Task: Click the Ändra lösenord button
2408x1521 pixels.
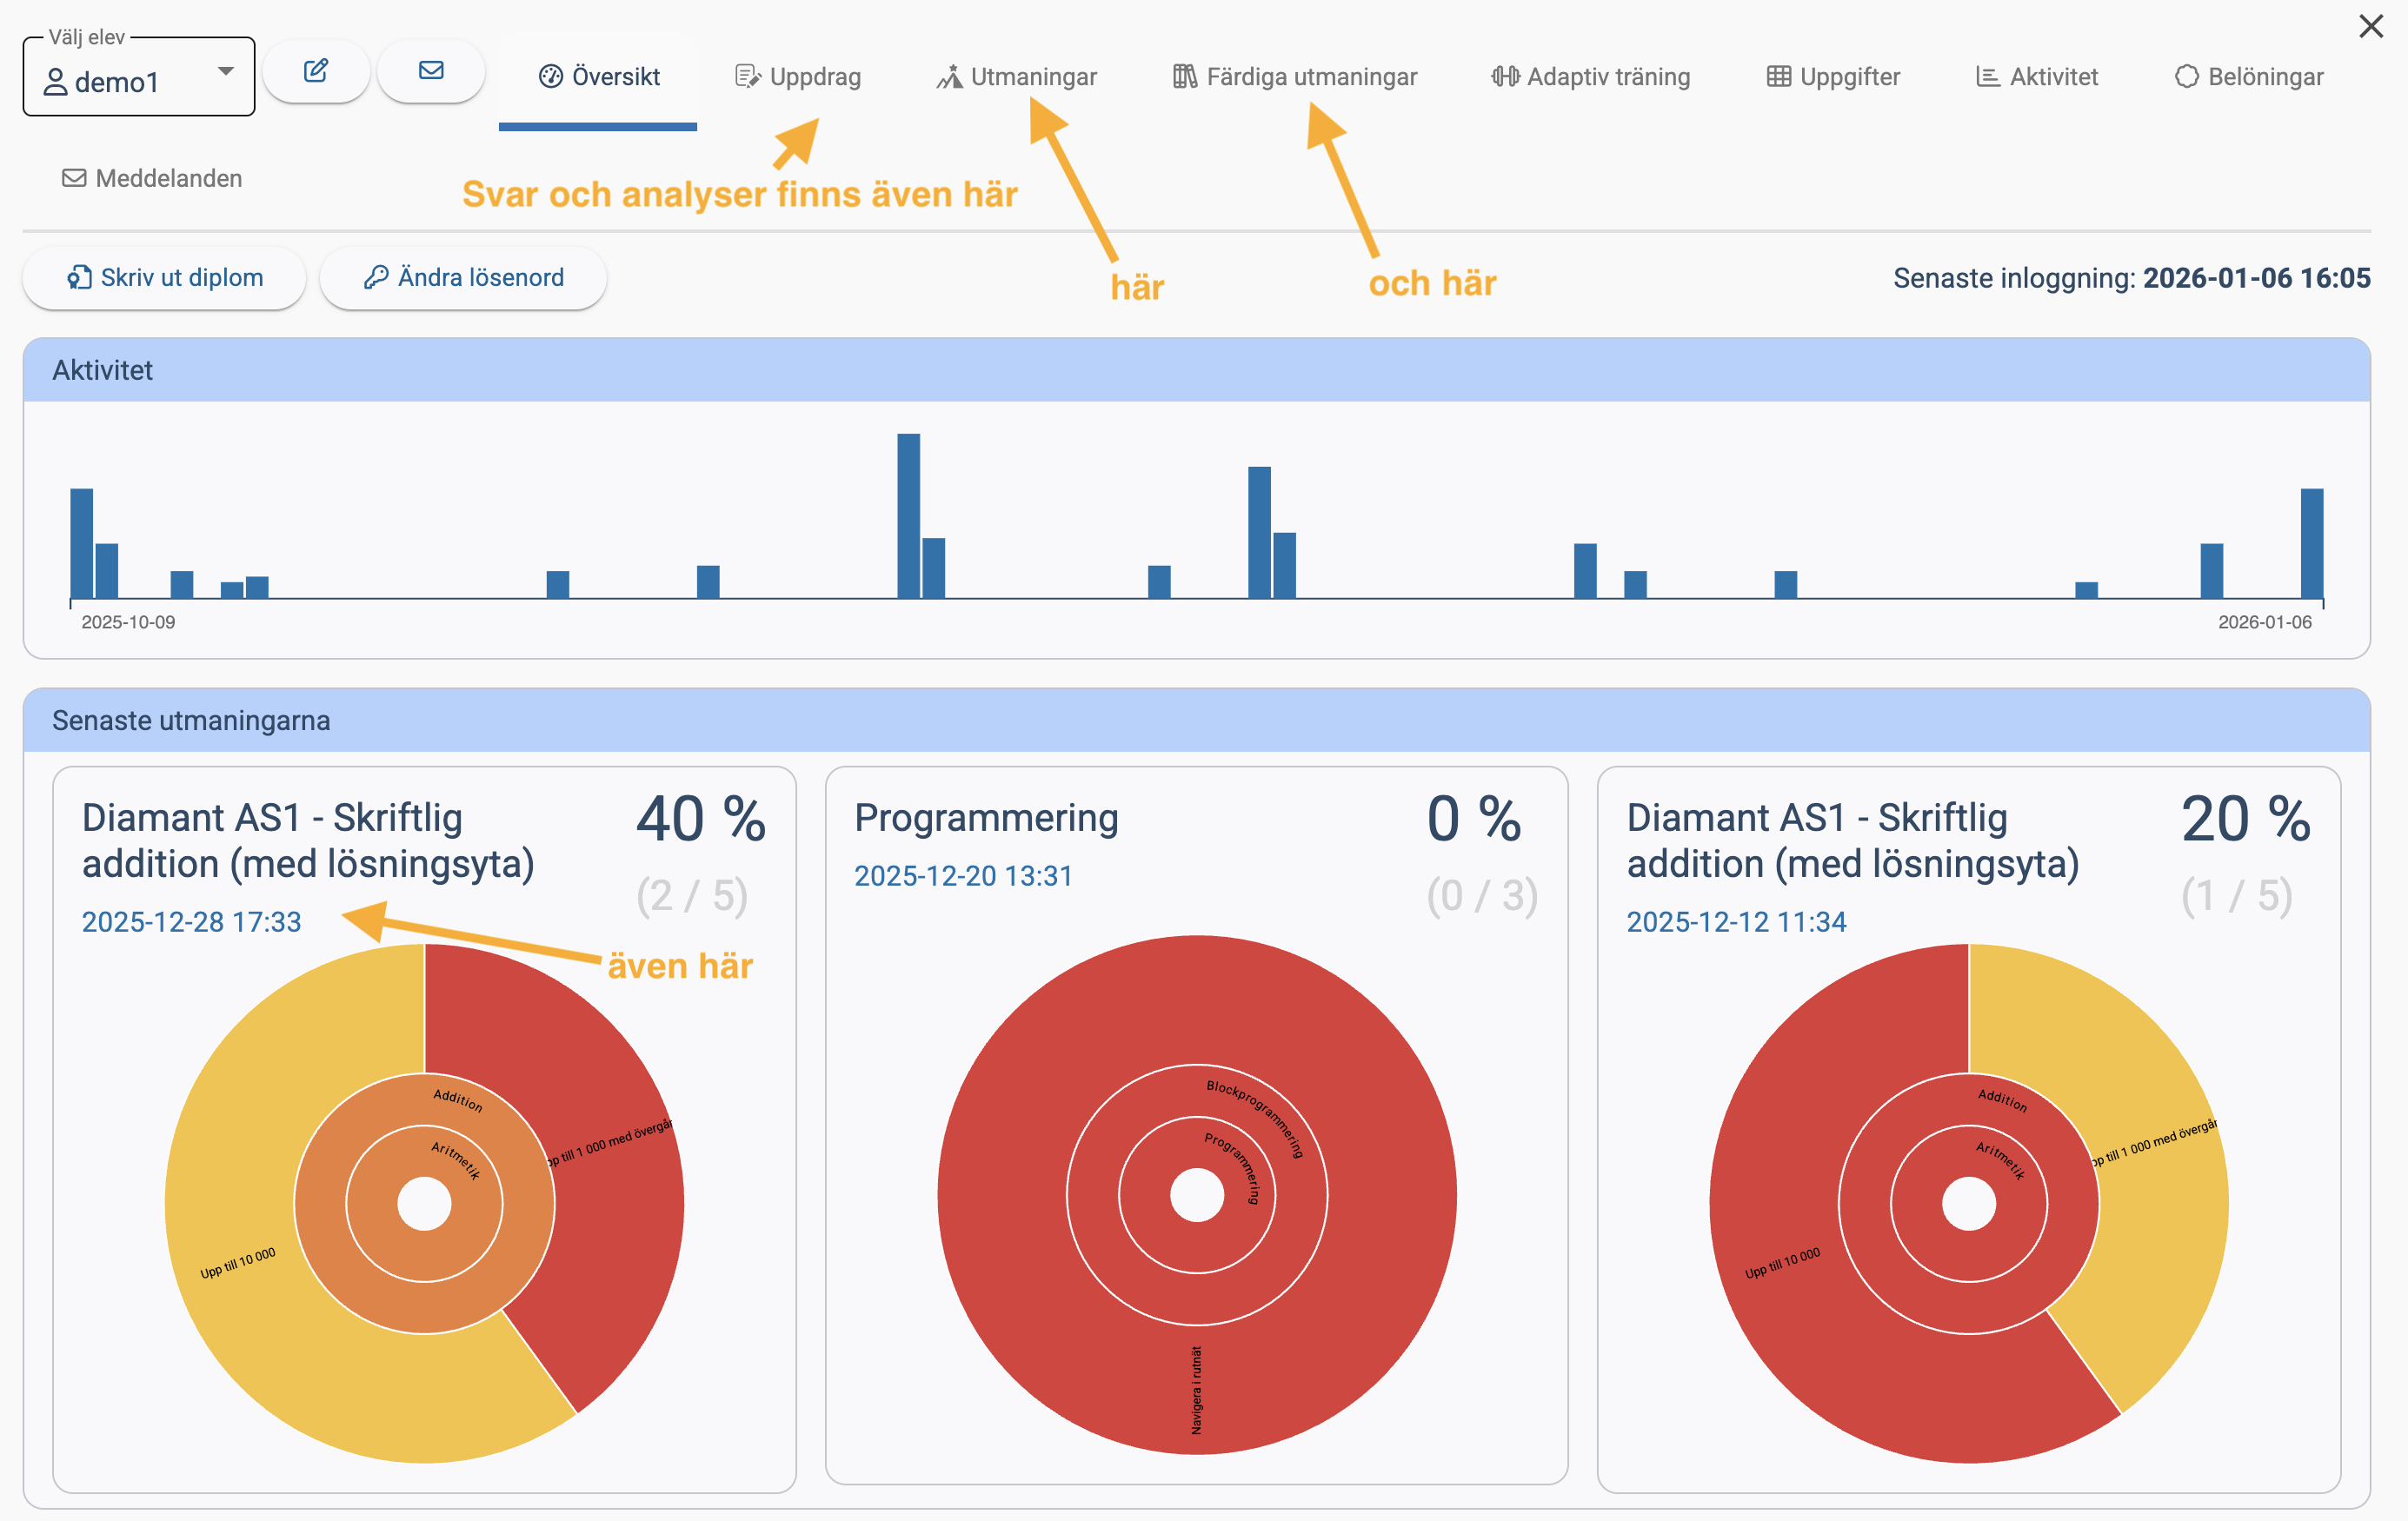Action: [x=463, y=277]
